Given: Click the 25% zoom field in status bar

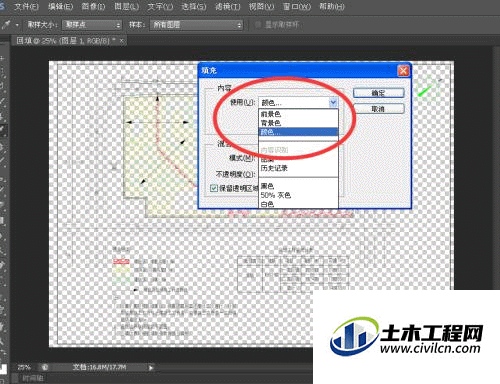Looking at the screenshot, I should tap(24, 367).
